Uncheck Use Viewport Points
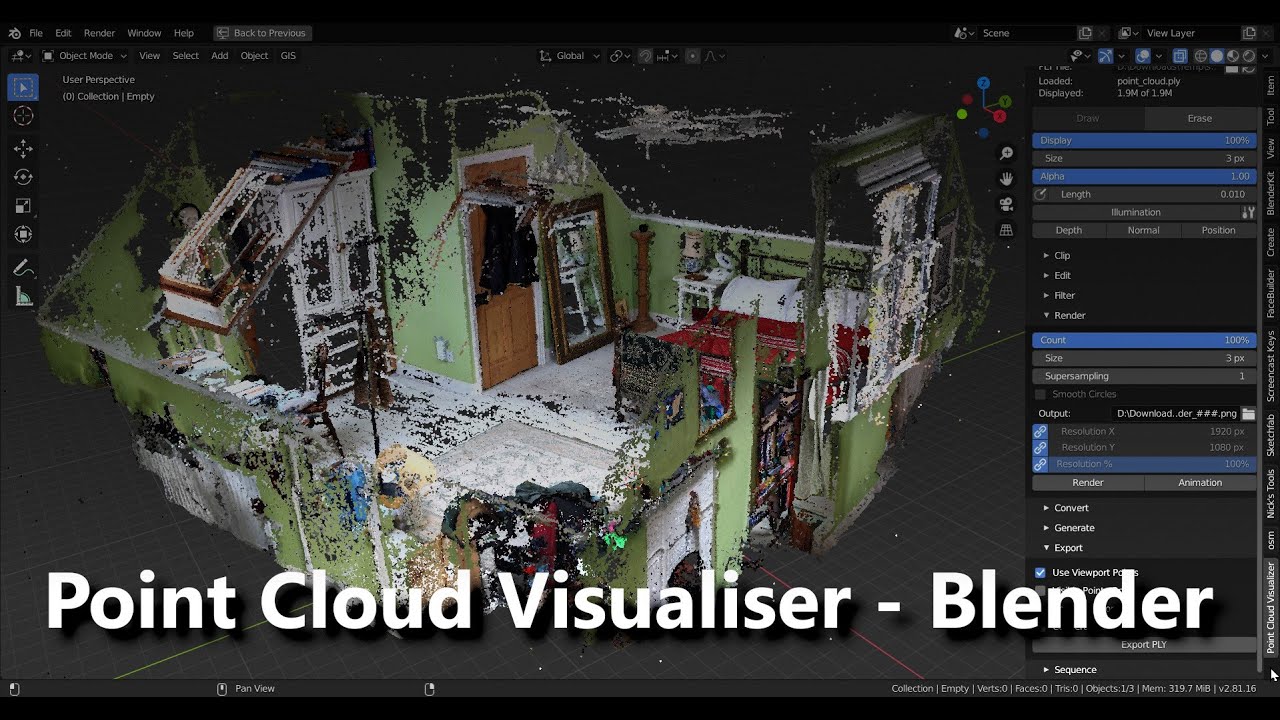Screen dimensions: 1280x720 (1041, 573)
